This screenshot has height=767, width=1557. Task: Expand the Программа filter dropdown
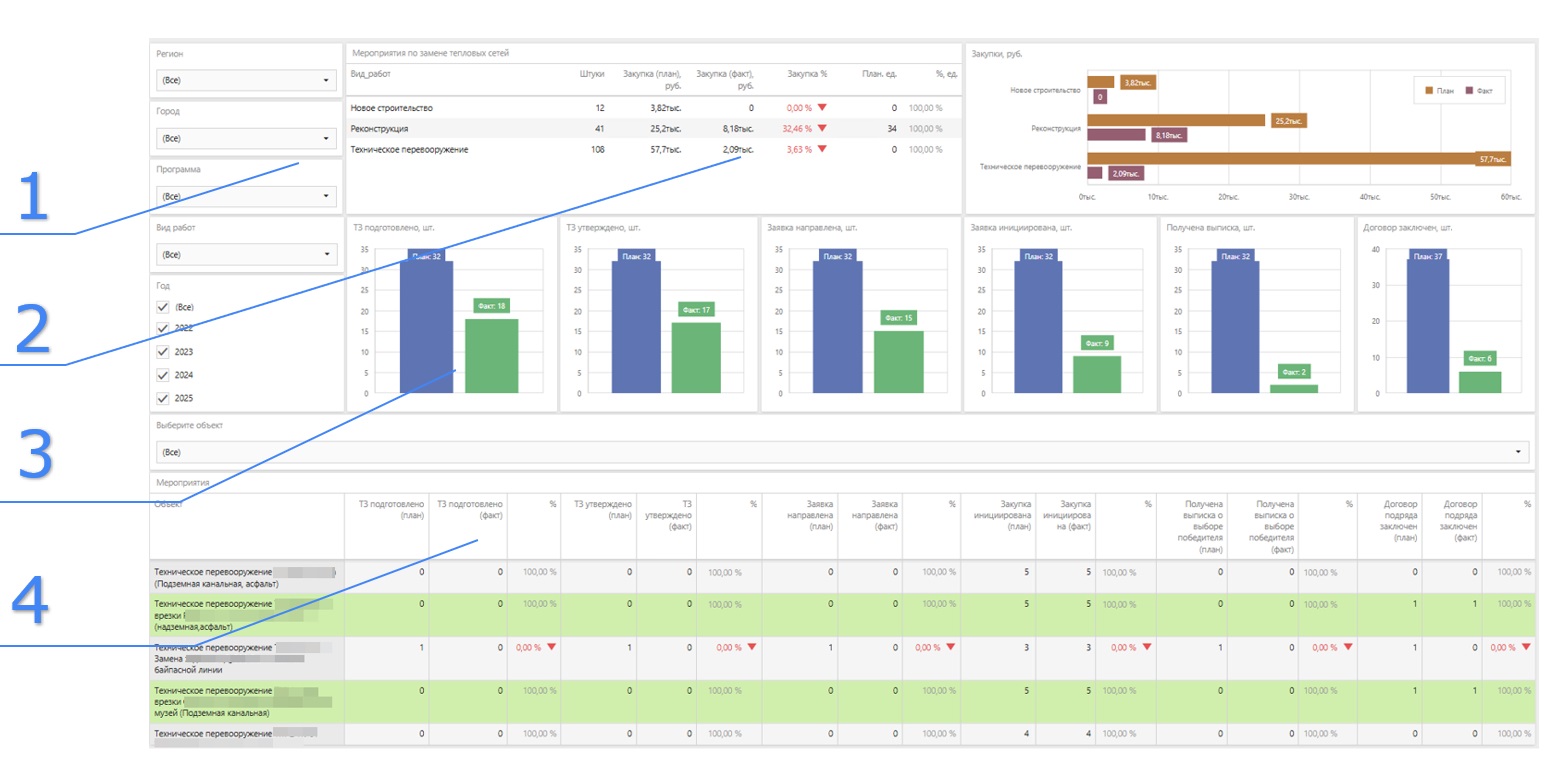coord(246,197)
